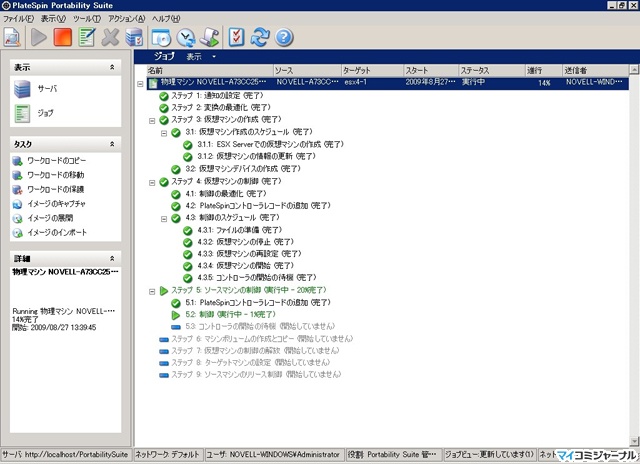Click scrollbar down arrow in job list

coord(633,441)
